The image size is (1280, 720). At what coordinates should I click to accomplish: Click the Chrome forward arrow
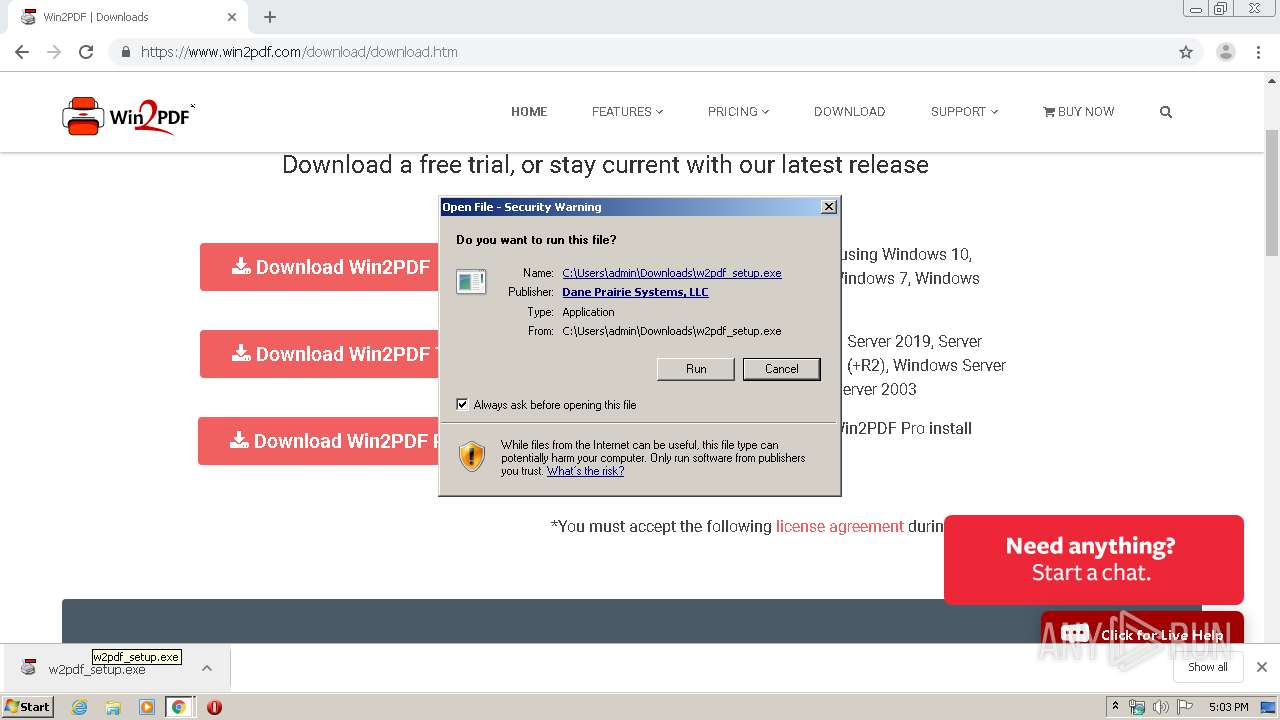(x=54, y=52)
